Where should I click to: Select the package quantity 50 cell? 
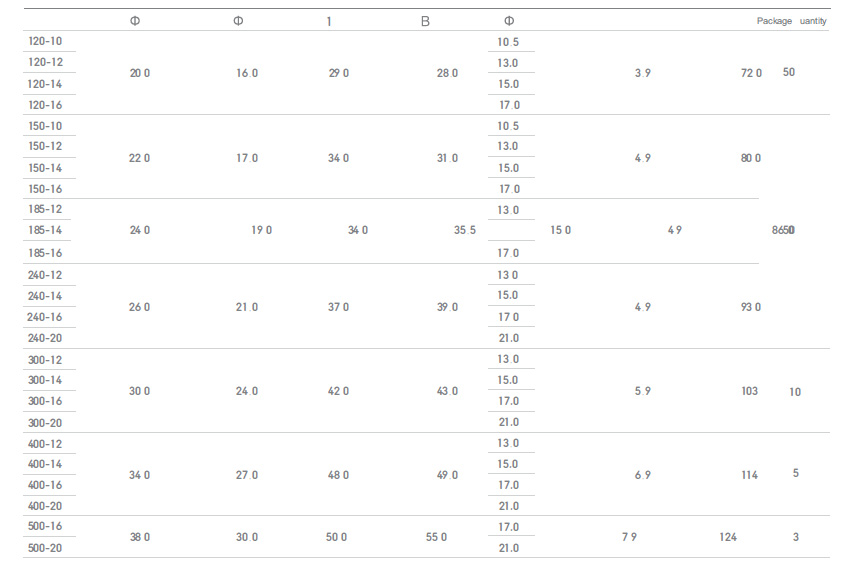click(789, 72)
